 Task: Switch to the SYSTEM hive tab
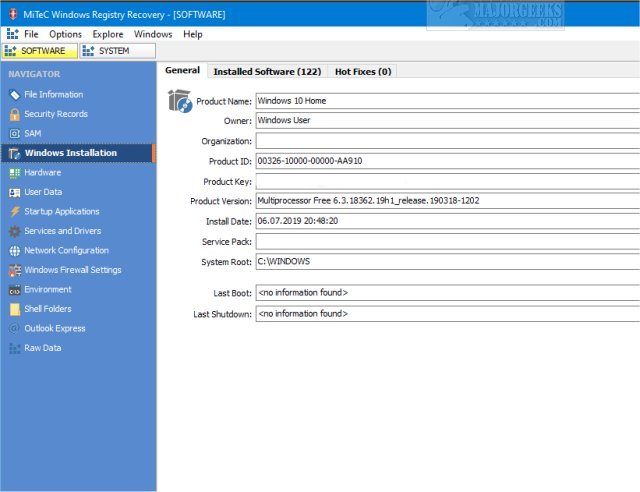click(x=118, y=51)
